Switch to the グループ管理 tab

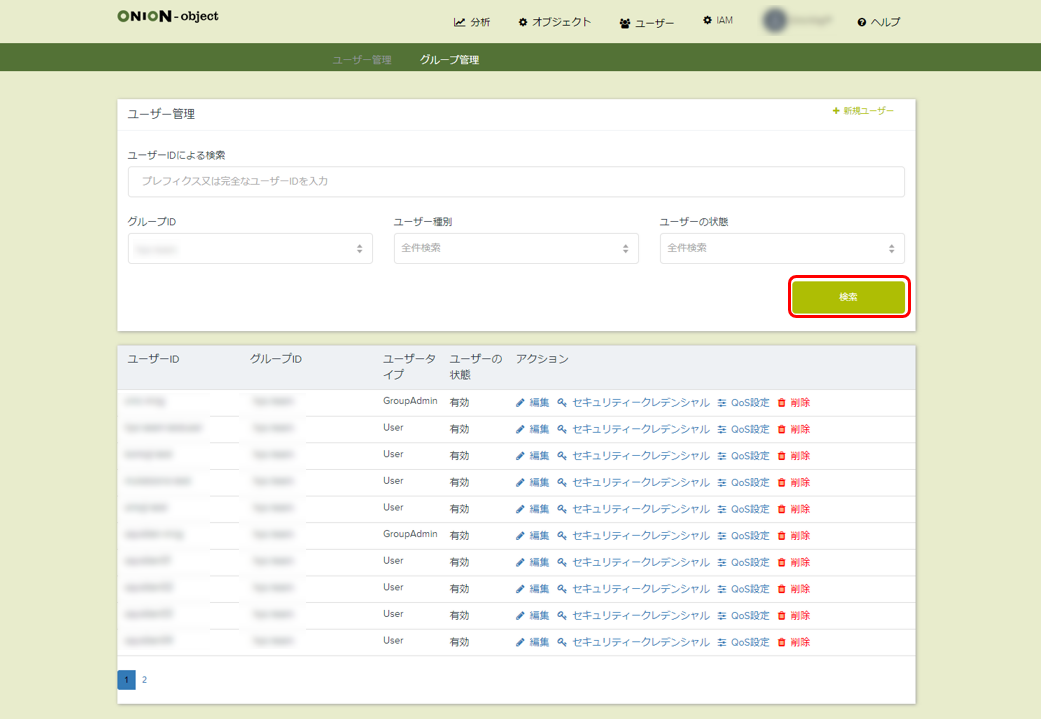click(x=449, y=60)
